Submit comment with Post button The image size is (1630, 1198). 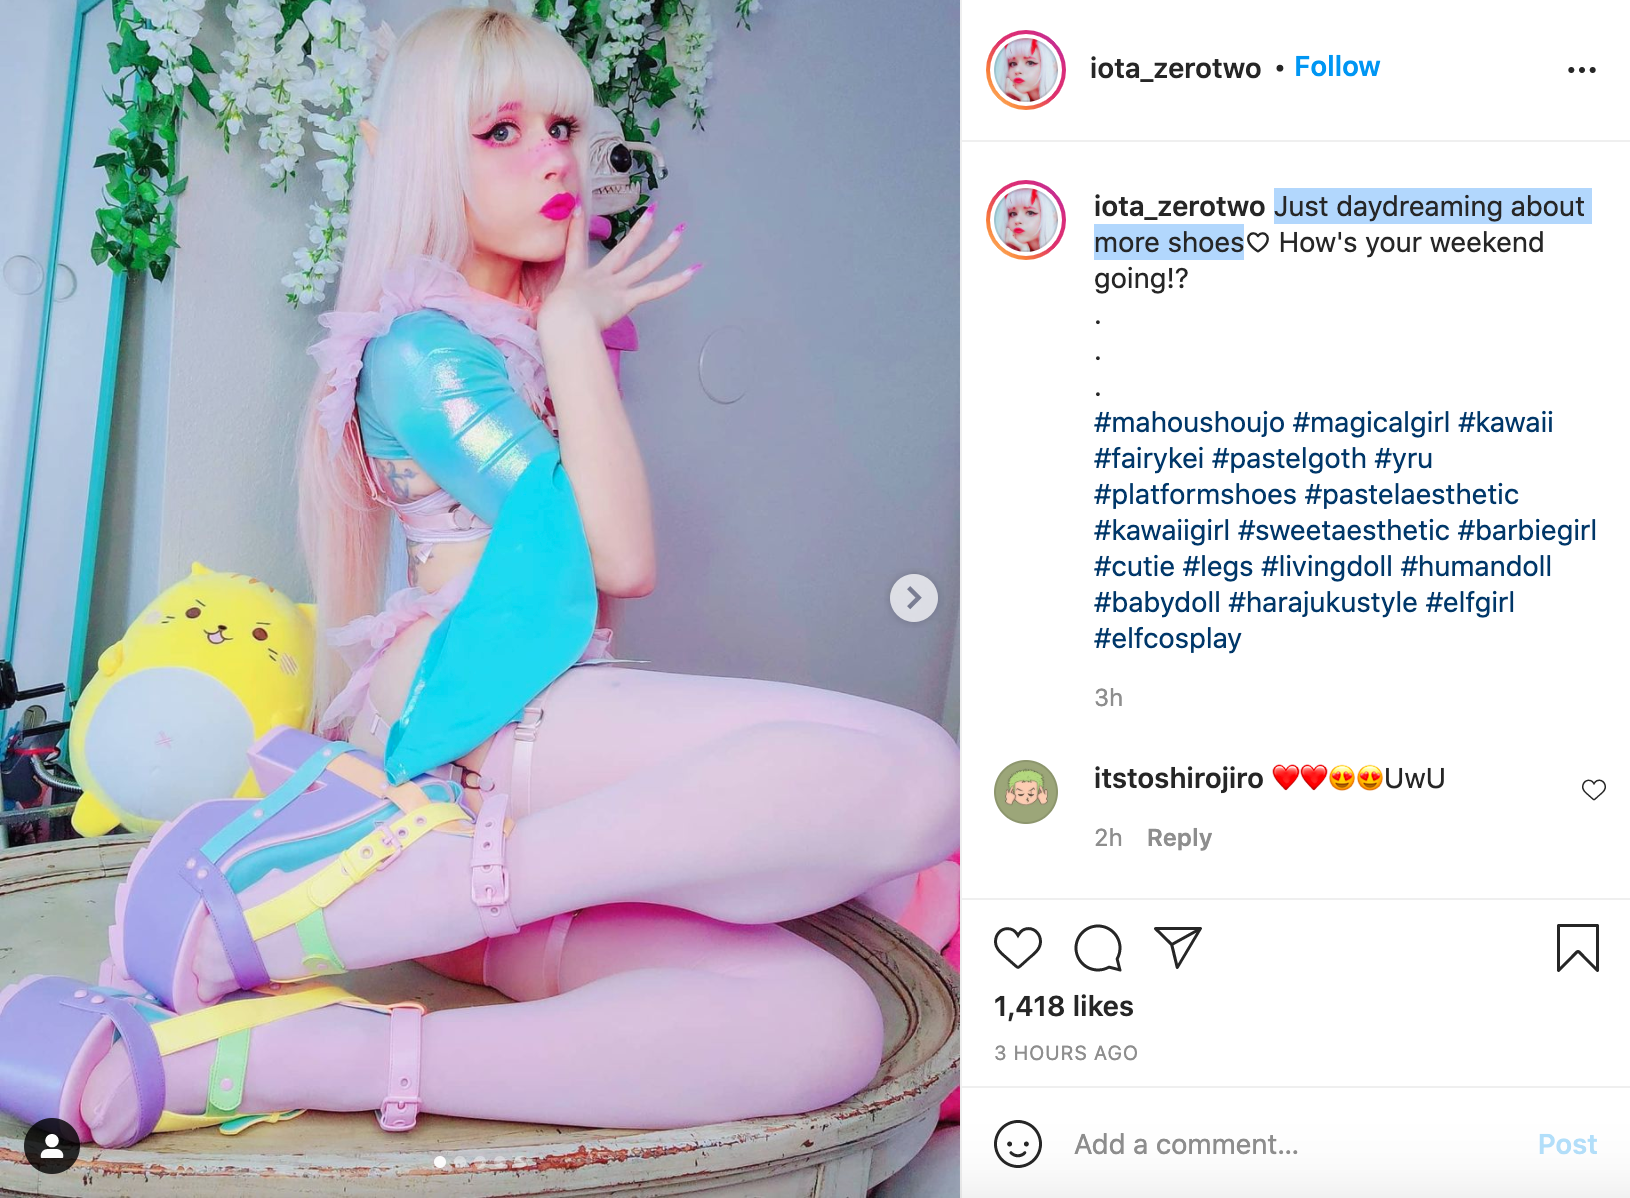tap(1567, 1144)
